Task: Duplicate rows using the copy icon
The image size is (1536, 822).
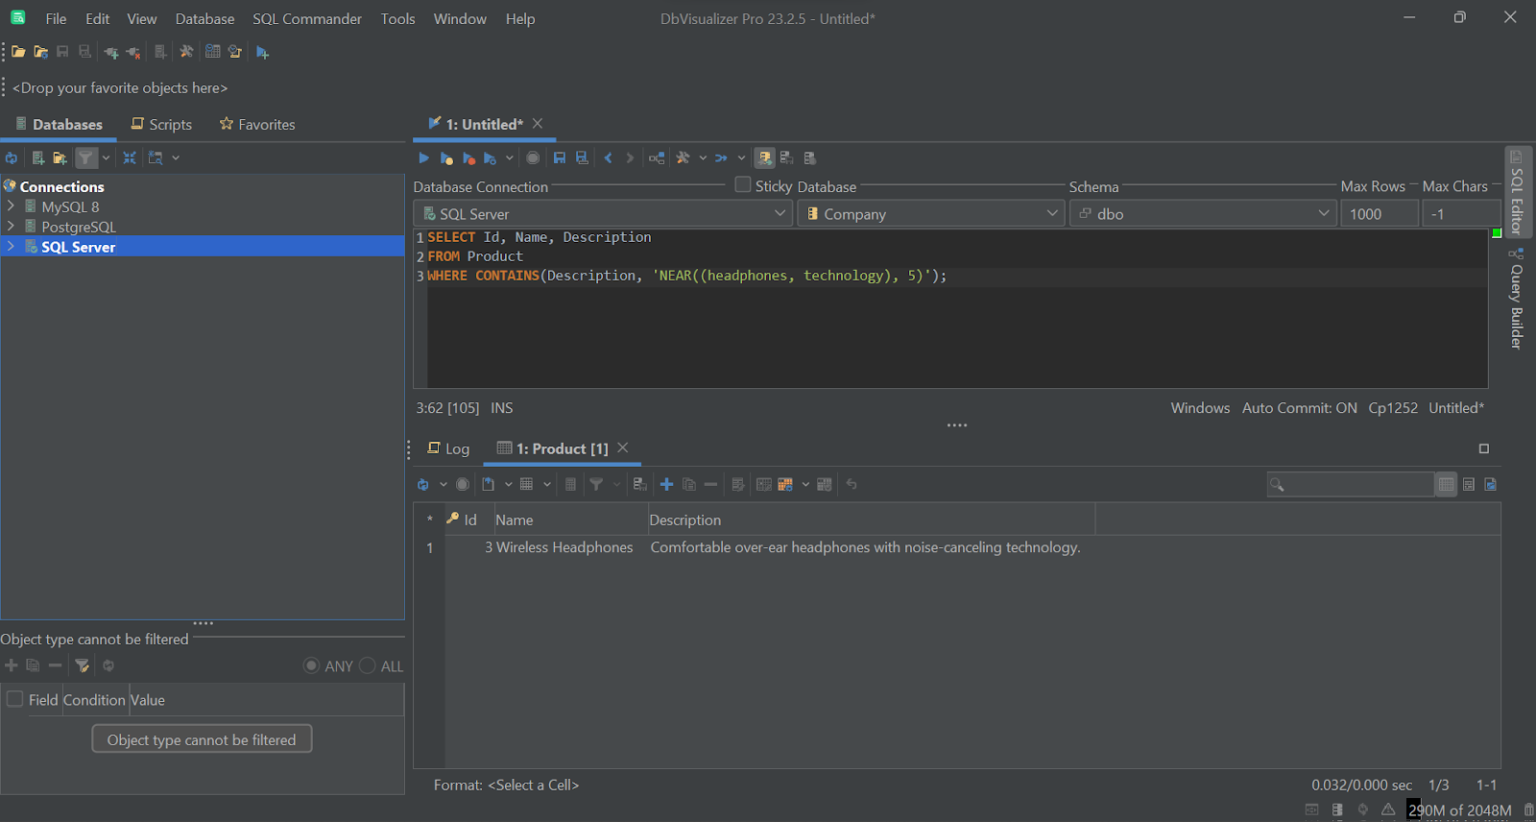Action: click(x=688, y=484)
